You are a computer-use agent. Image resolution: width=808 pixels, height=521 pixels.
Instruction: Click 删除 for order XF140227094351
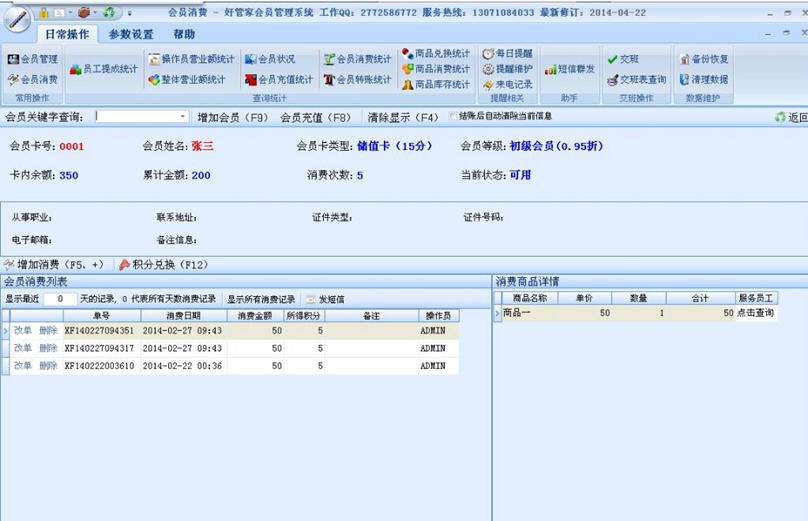pos(48,330)
